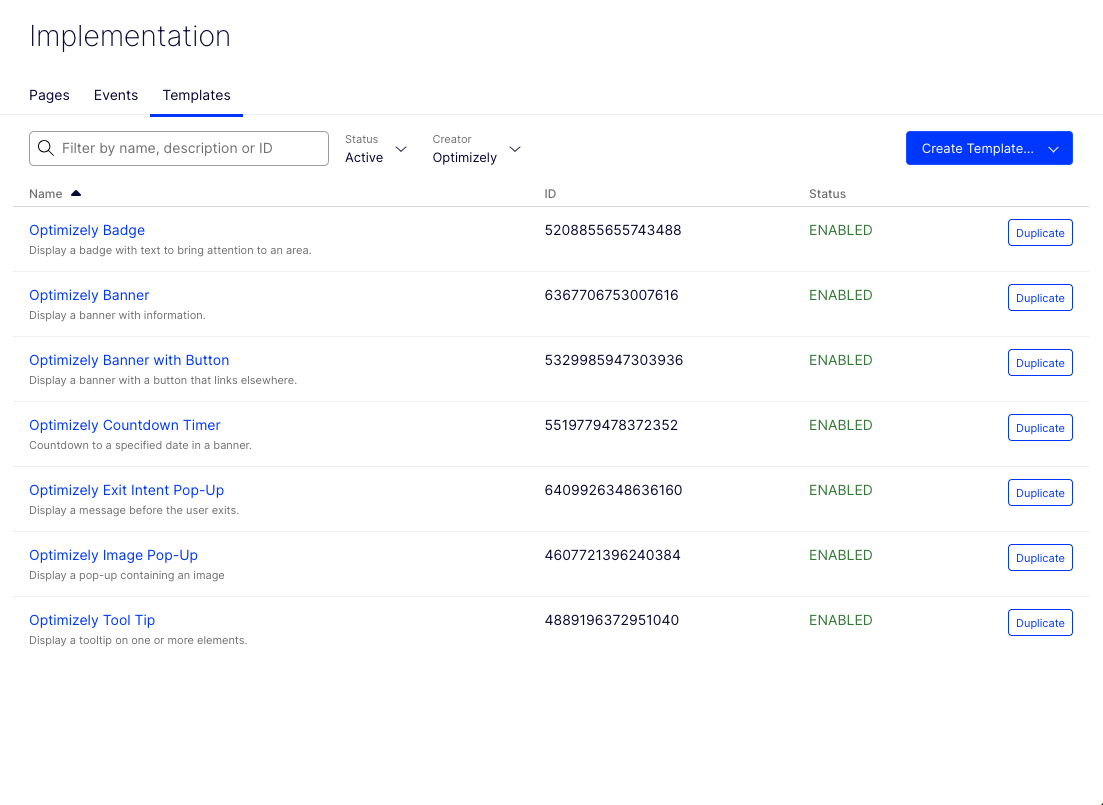
Task: Select the Templates tab
Action: coord(196,95)
